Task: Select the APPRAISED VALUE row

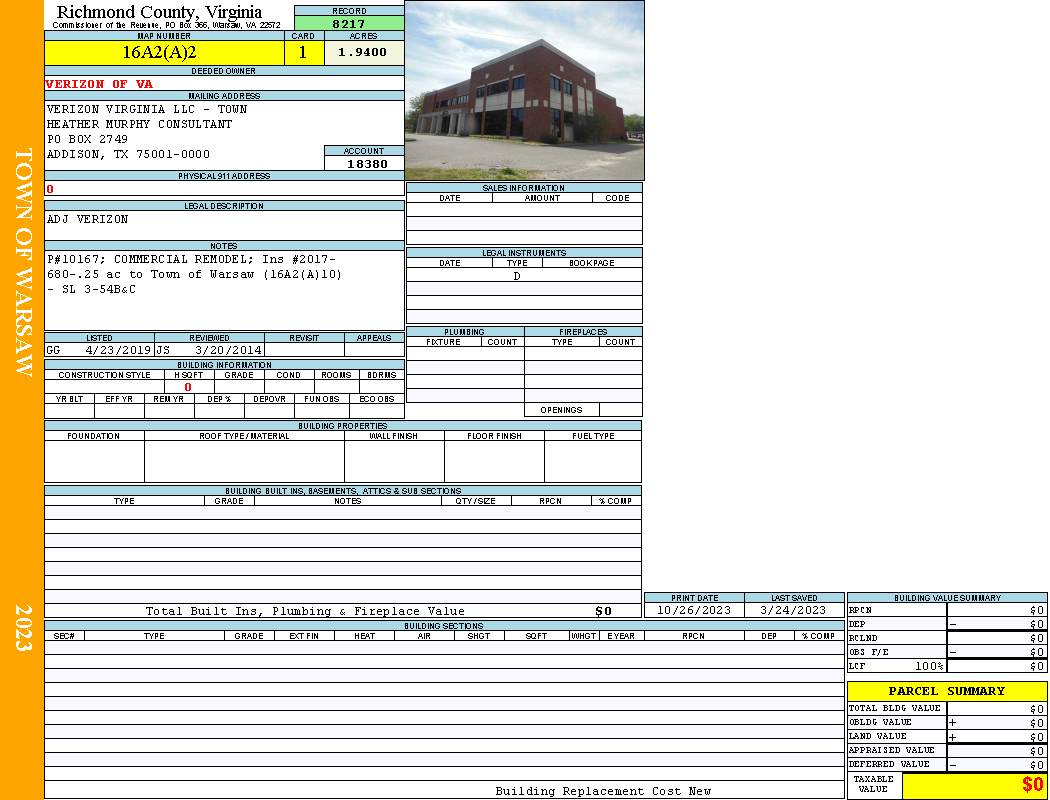Action: tap(947, 750)
